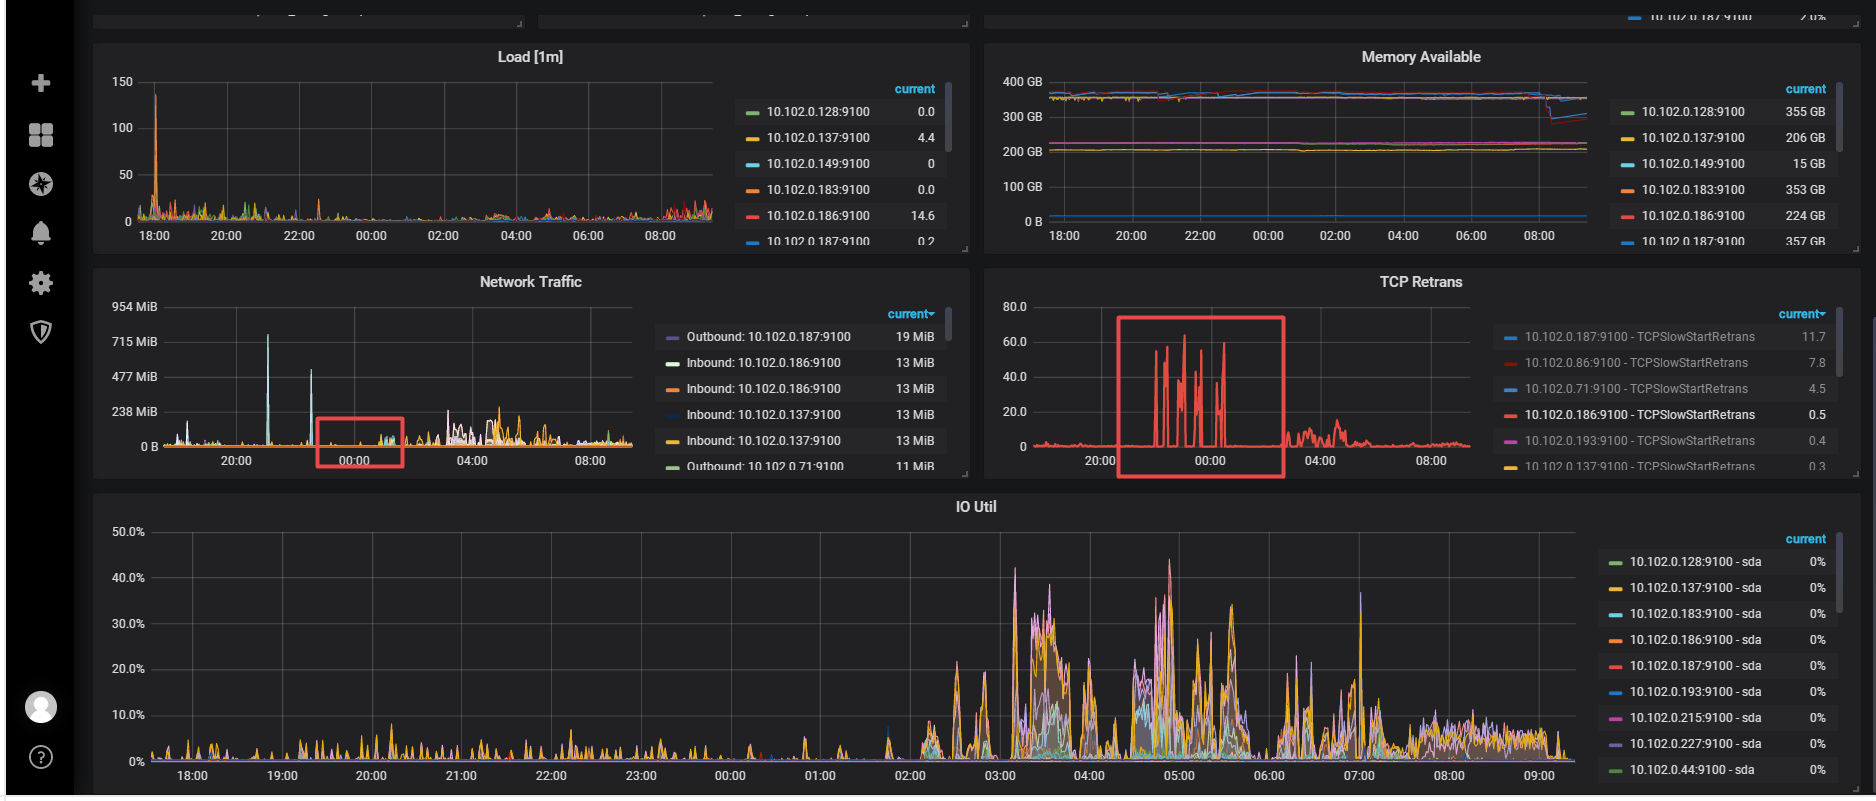This screenshot has height=801, width=1876.
Task: Open the Dashboards four-squares sidebar icon
Action: (41, 135)
